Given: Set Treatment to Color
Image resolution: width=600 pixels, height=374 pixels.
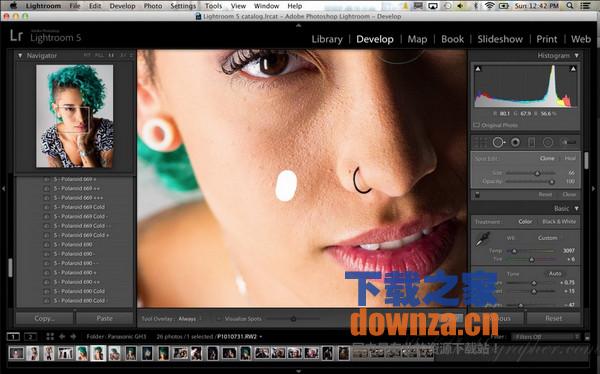Looking at the screenshot, I should (x=525, y=222).
